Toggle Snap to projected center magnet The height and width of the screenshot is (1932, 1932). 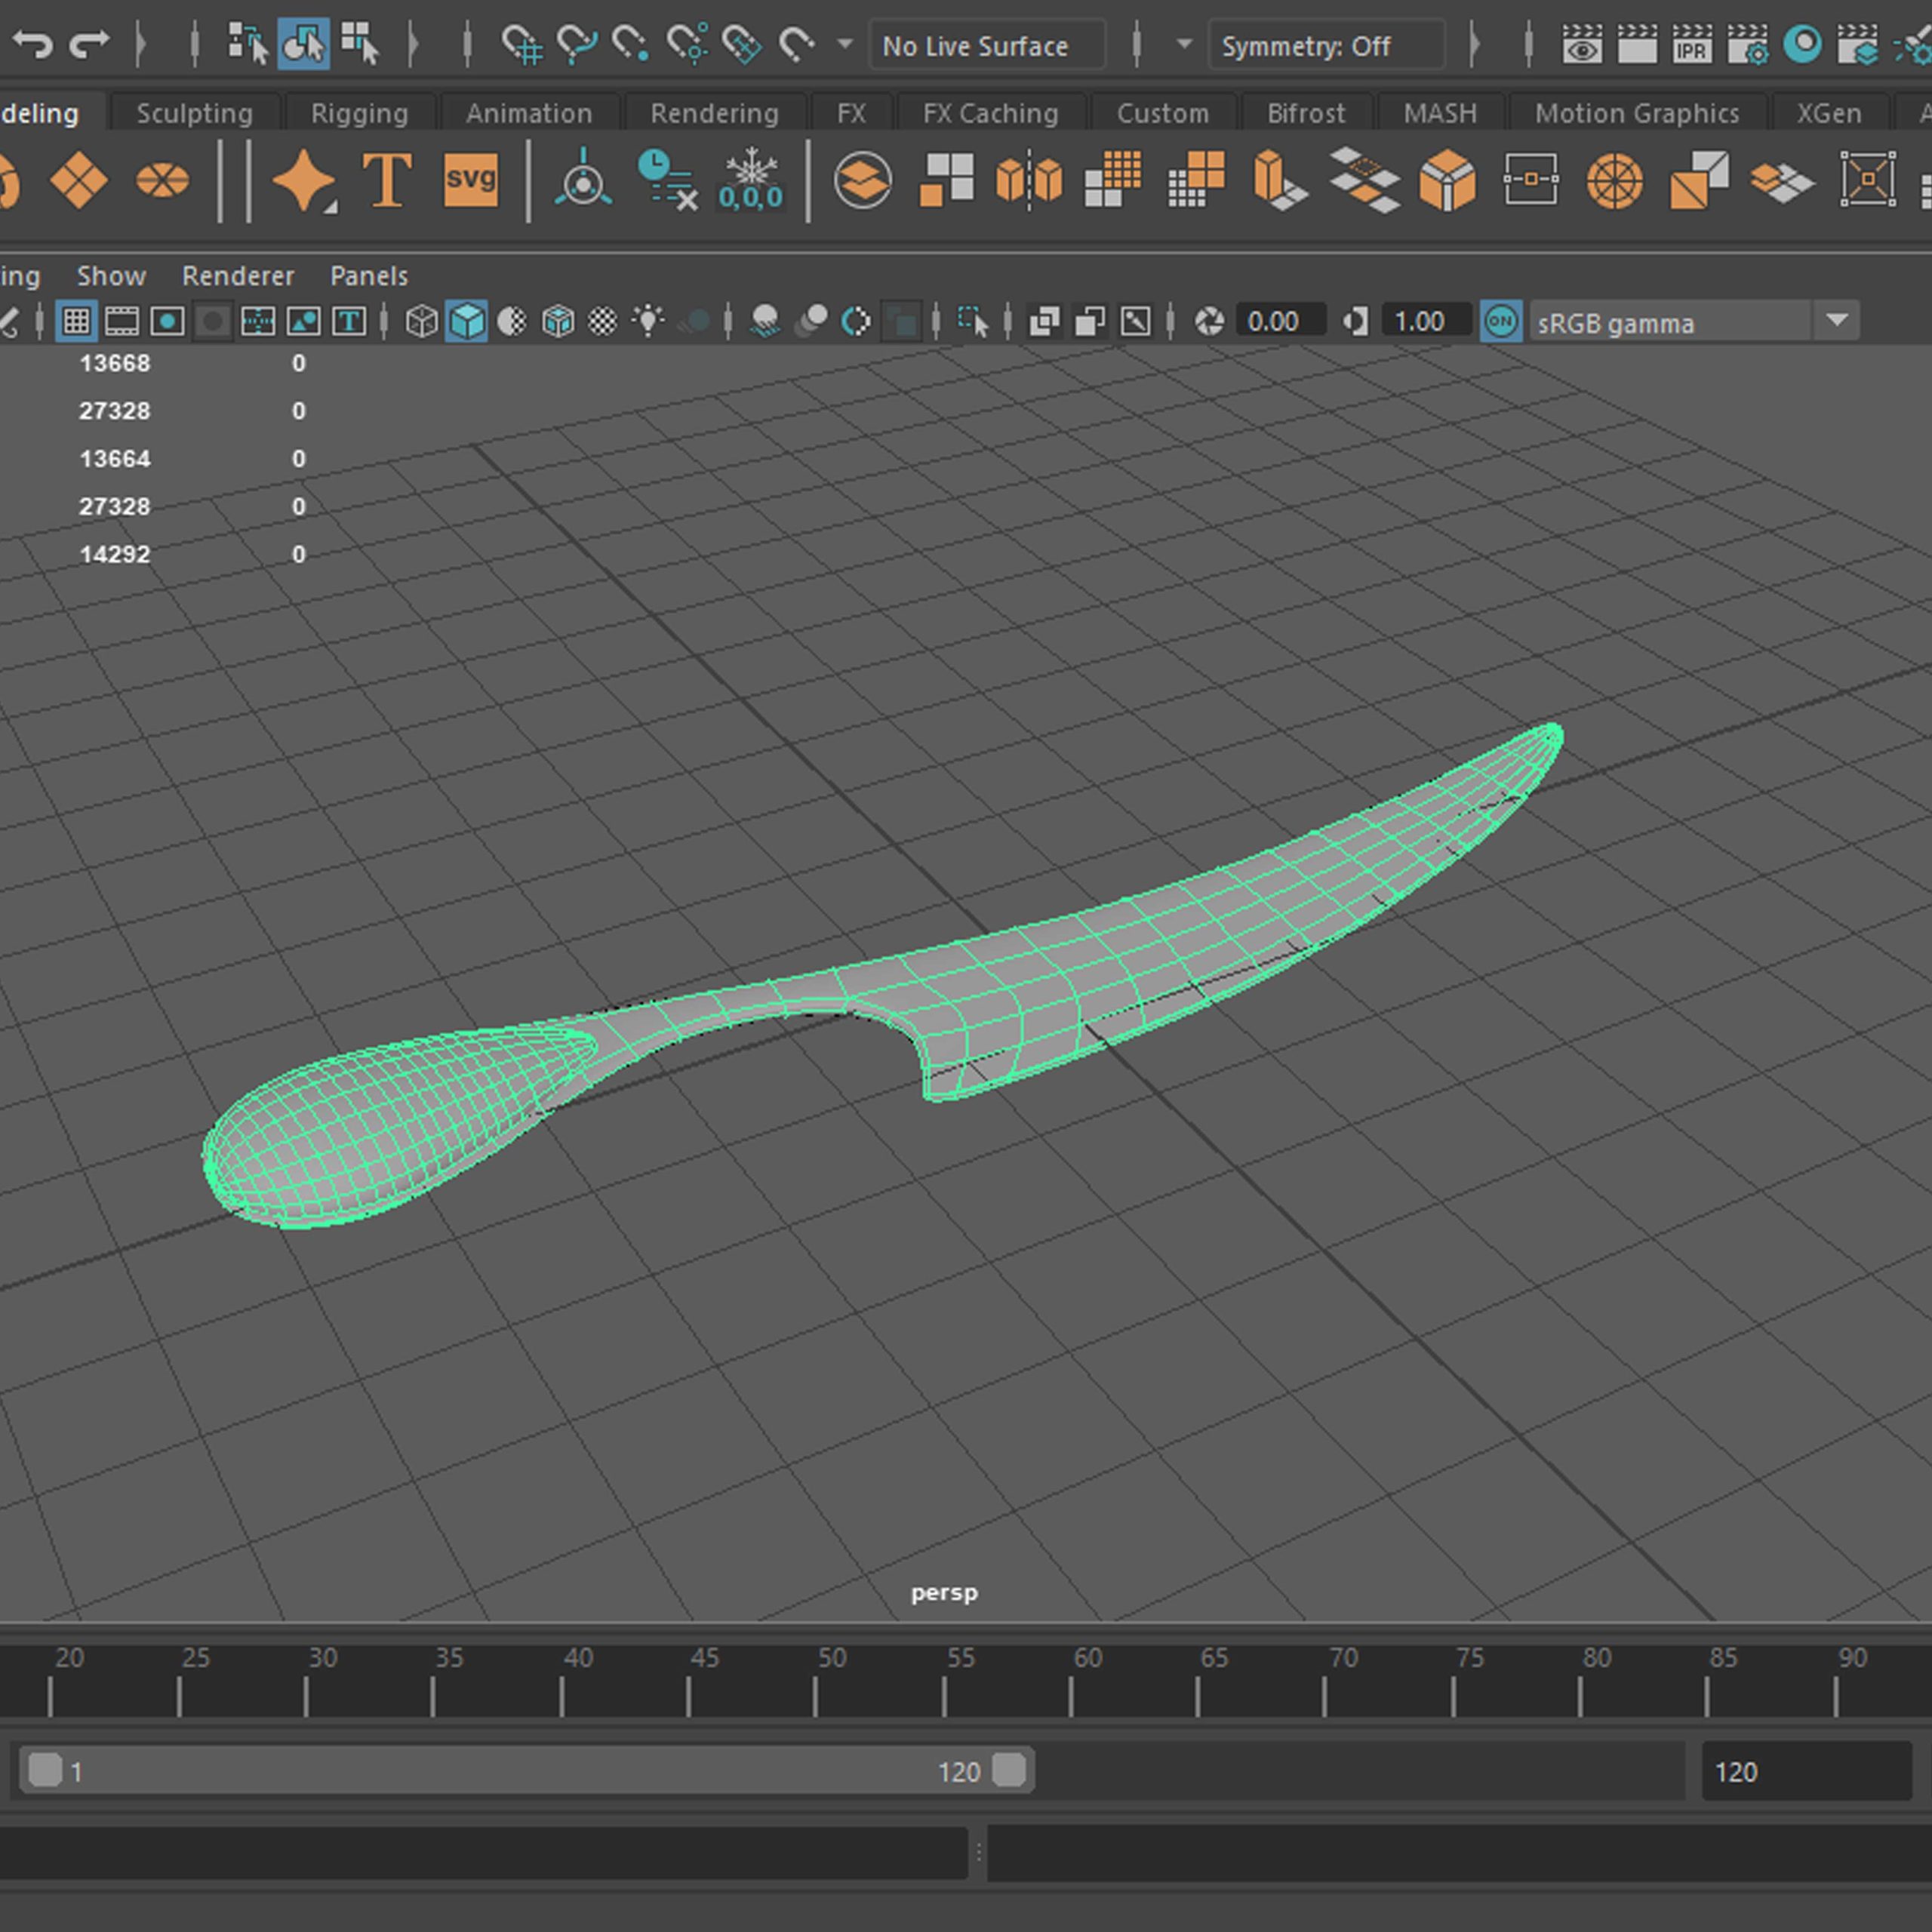point(687,44)
